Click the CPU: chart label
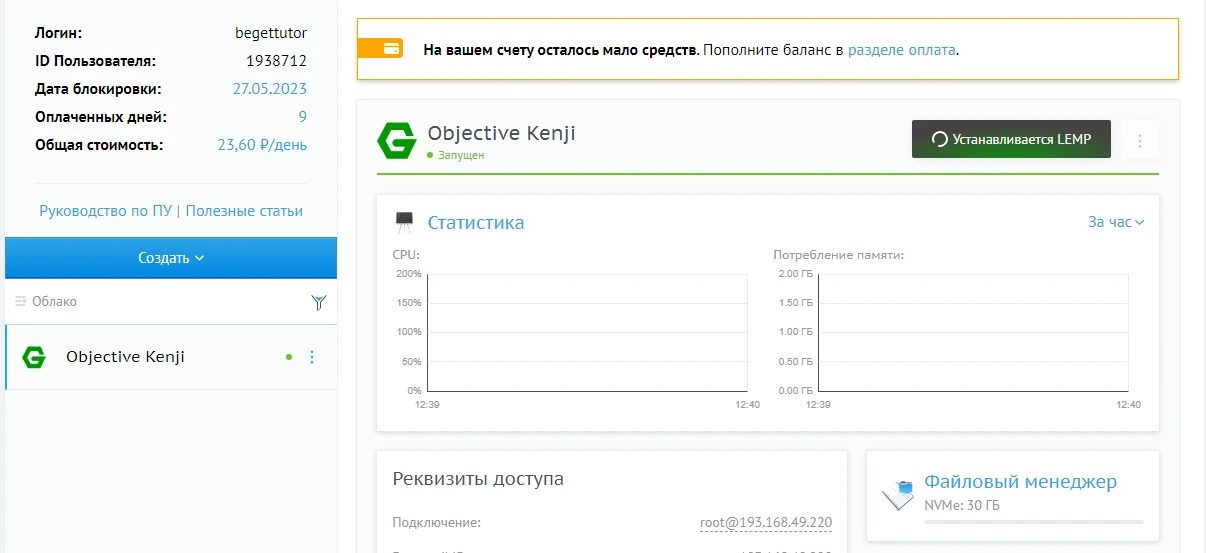Viewport: 1206px width, 553px height. (x=406, y=255)
